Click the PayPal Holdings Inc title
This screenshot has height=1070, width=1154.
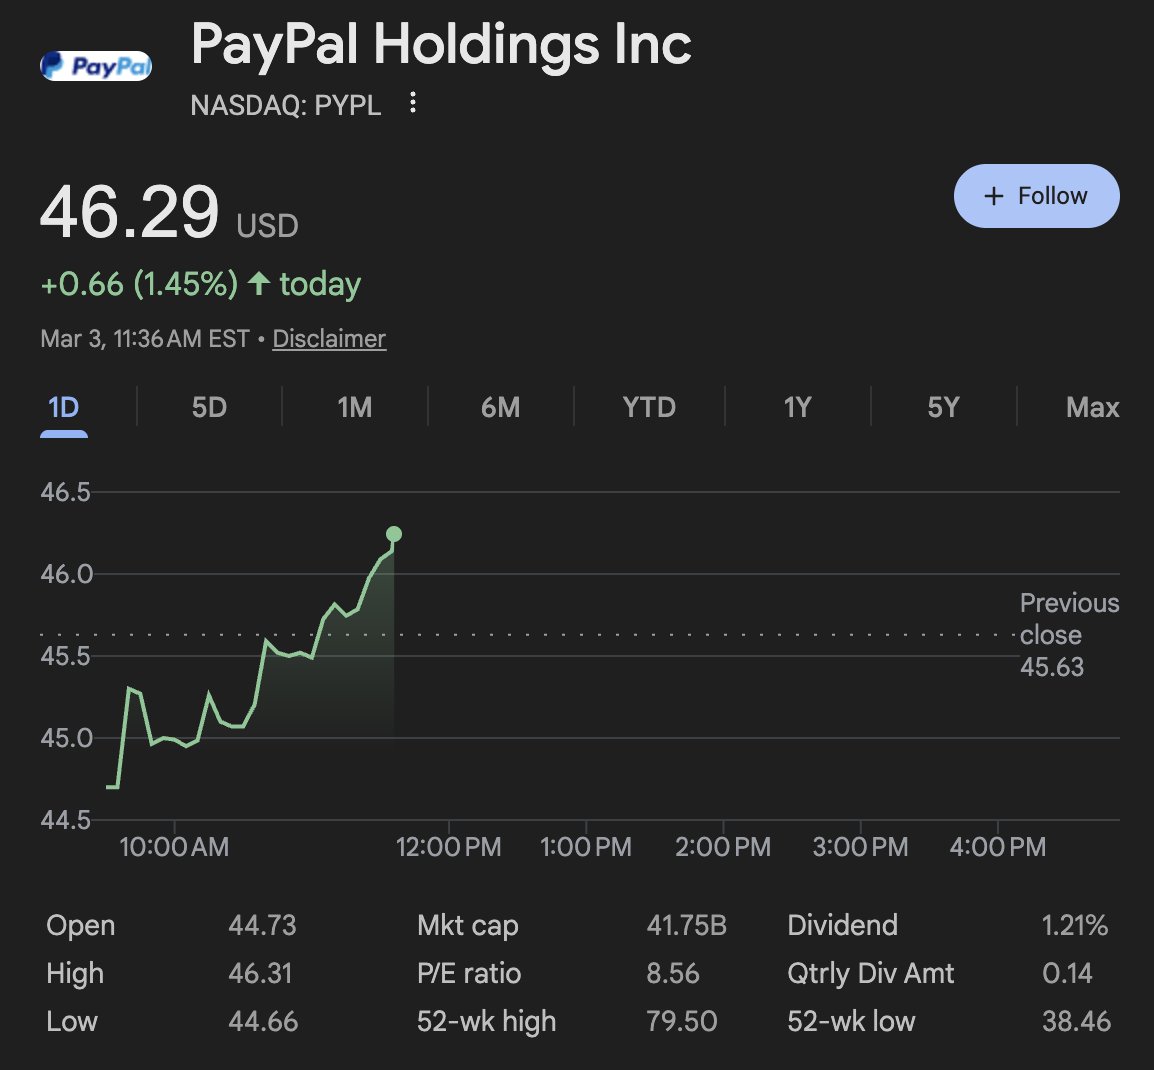pyautogui.click(x=441, y=44)
